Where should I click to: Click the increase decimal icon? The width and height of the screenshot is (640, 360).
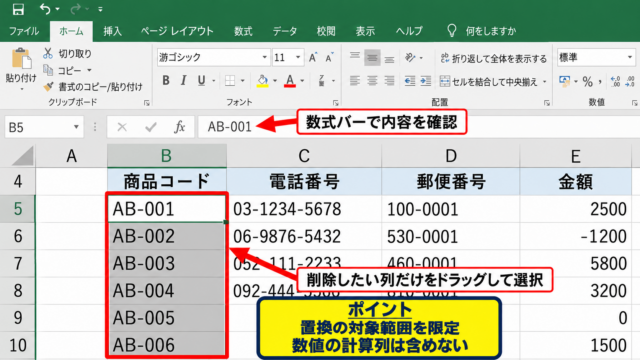coord(616,81)
